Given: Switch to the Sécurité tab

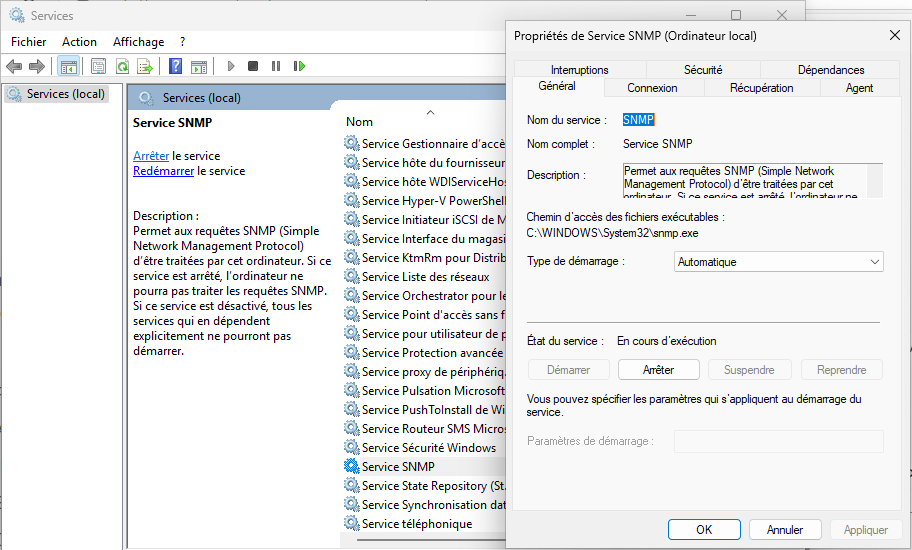Looking at the screenshot, I should point(703,70).
